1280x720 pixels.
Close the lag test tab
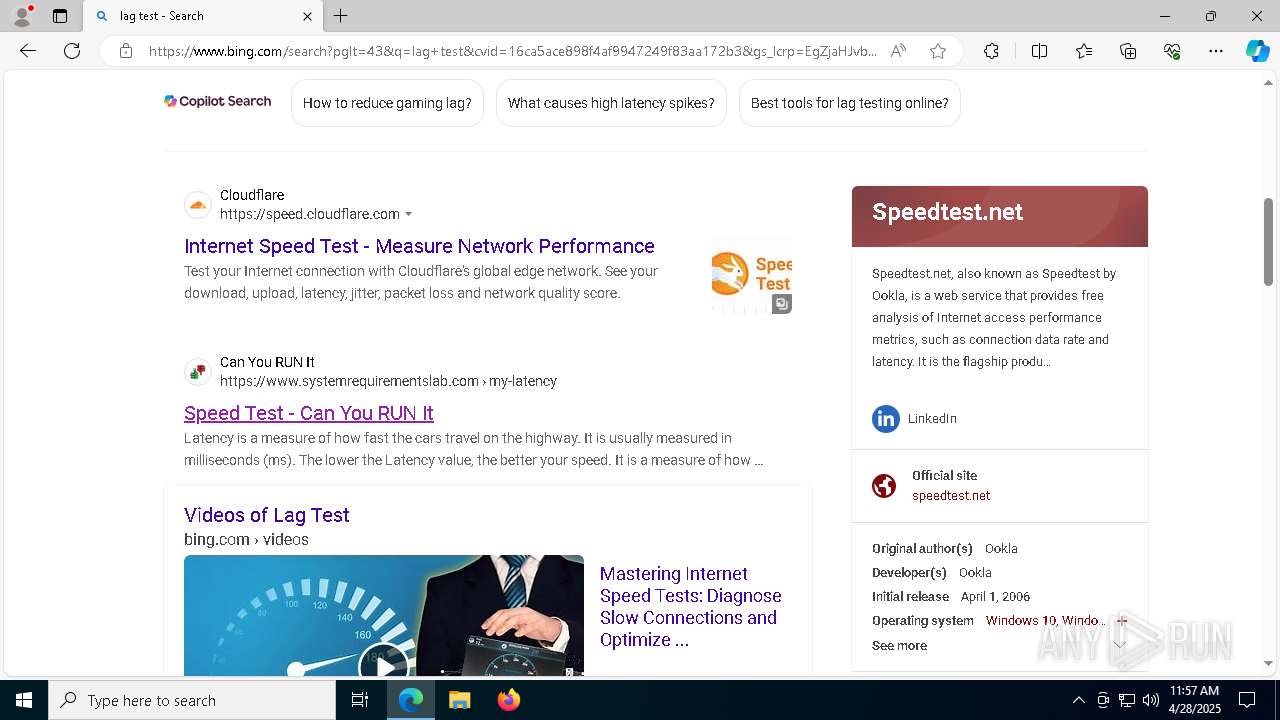click(x=307, y=16)
